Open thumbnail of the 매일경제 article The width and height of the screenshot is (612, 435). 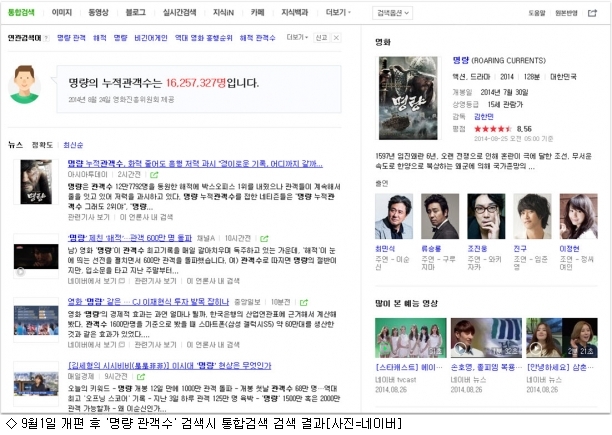coord(36,384)
